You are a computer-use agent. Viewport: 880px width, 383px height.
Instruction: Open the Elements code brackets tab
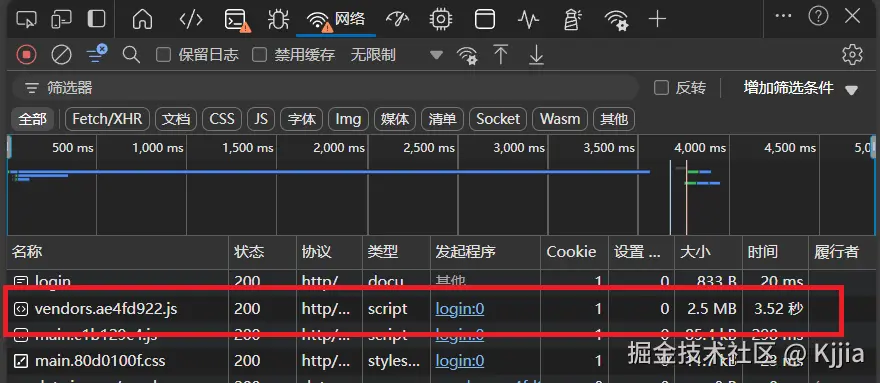[x=191, y=19]
